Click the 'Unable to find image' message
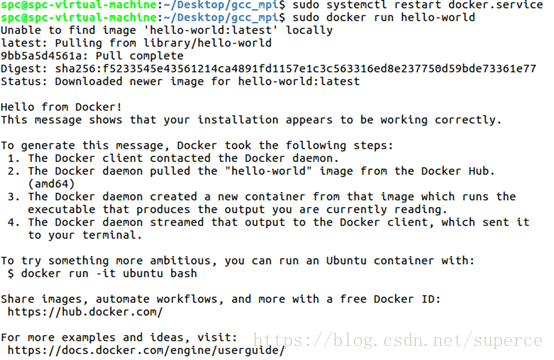554x360 pixels. 166,30
